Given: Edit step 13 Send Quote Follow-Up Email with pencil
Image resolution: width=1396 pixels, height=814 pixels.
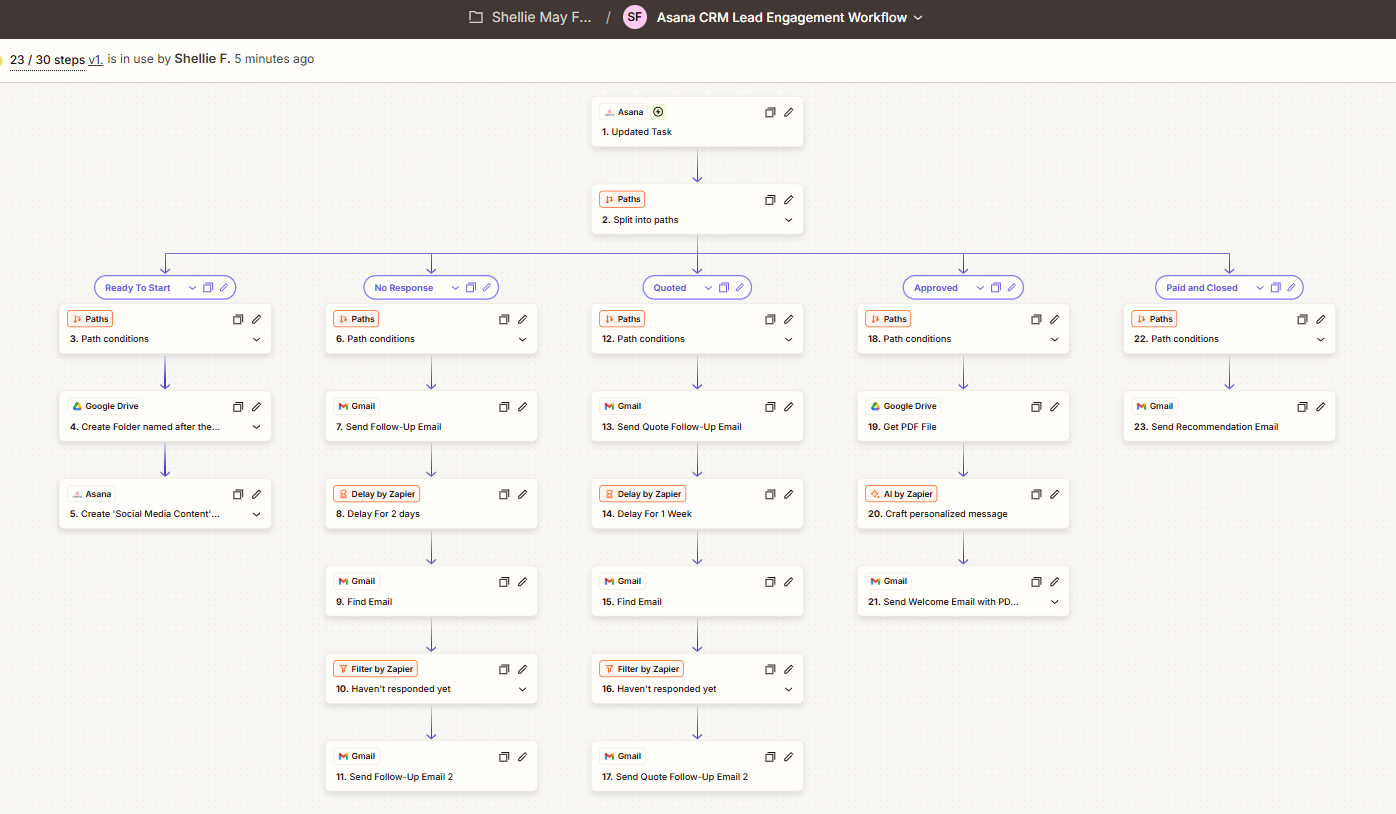Looking at the screenshot, I should (788, 407).
